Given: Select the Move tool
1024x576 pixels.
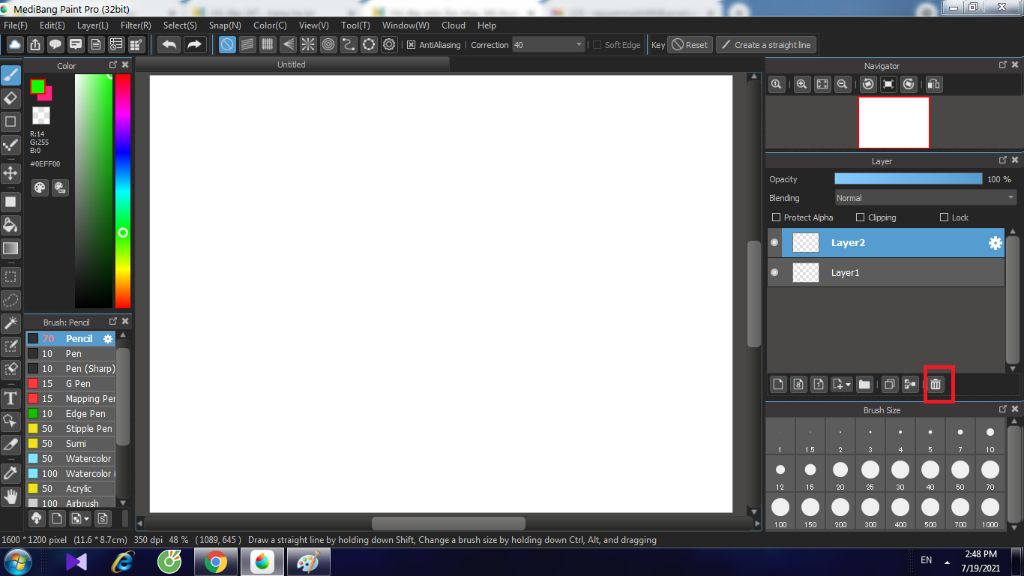Looking at the screenshot, I should [10, 173].
